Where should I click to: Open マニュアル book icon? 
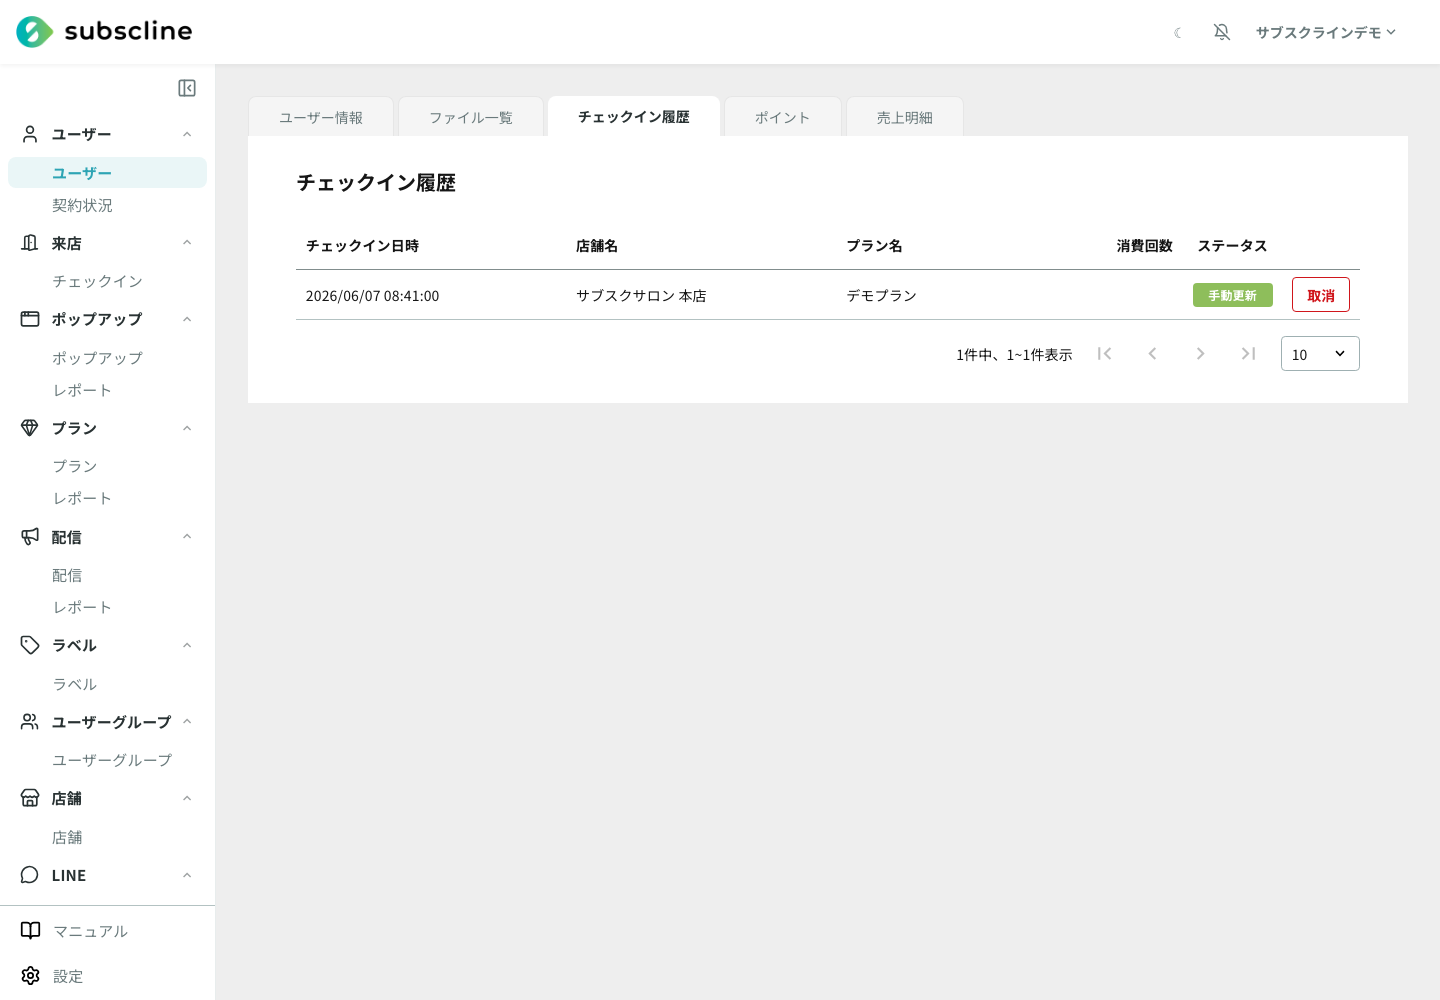coord(31,931)
